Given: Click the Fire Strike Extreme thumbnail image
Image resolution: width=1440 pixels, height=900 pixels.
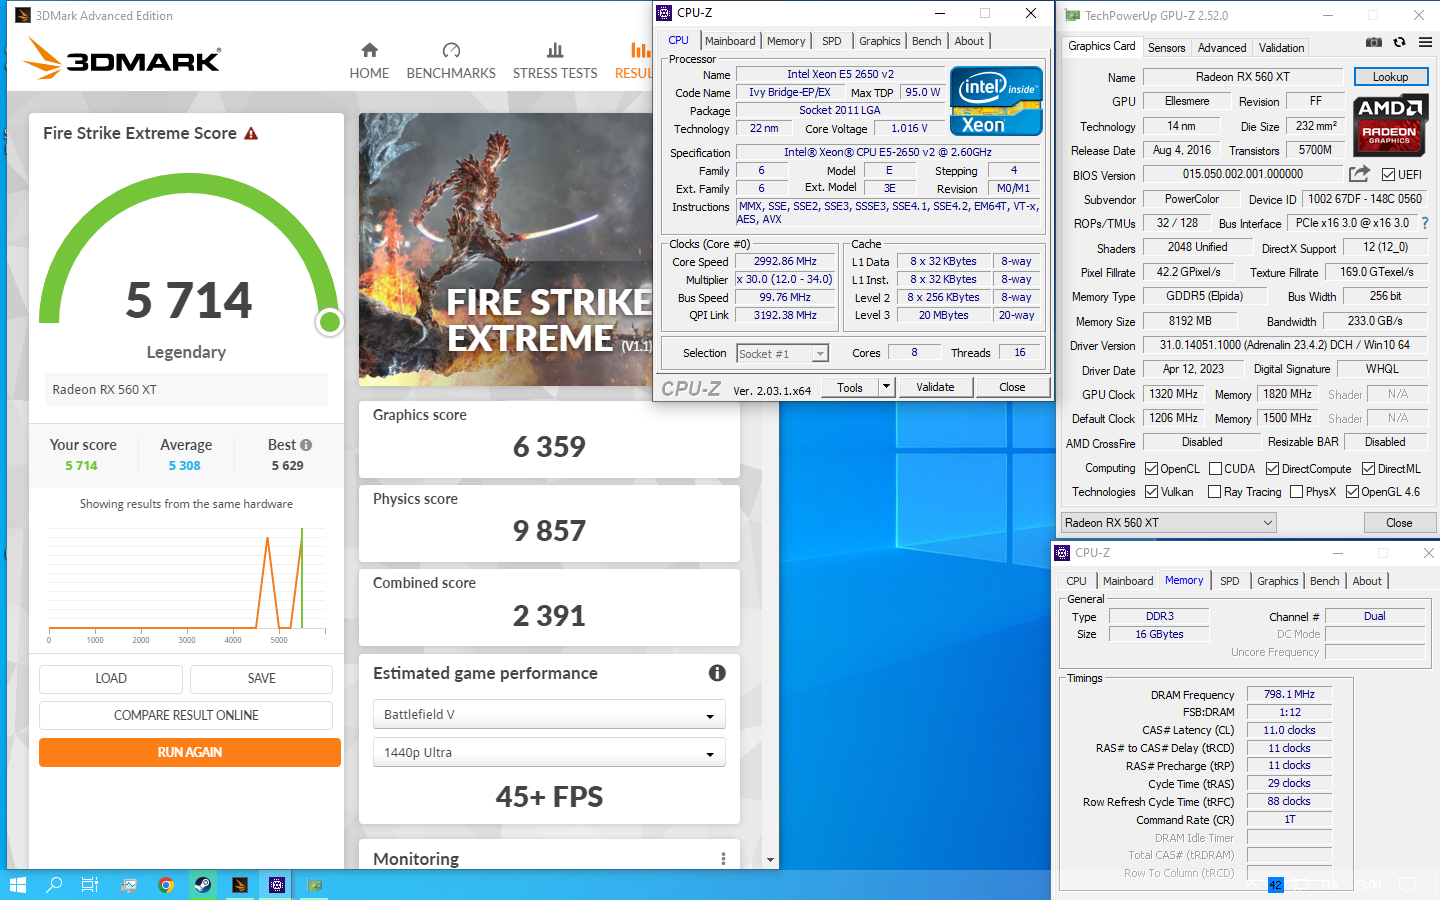Looking at the screenshot, I should pos(505,249).
